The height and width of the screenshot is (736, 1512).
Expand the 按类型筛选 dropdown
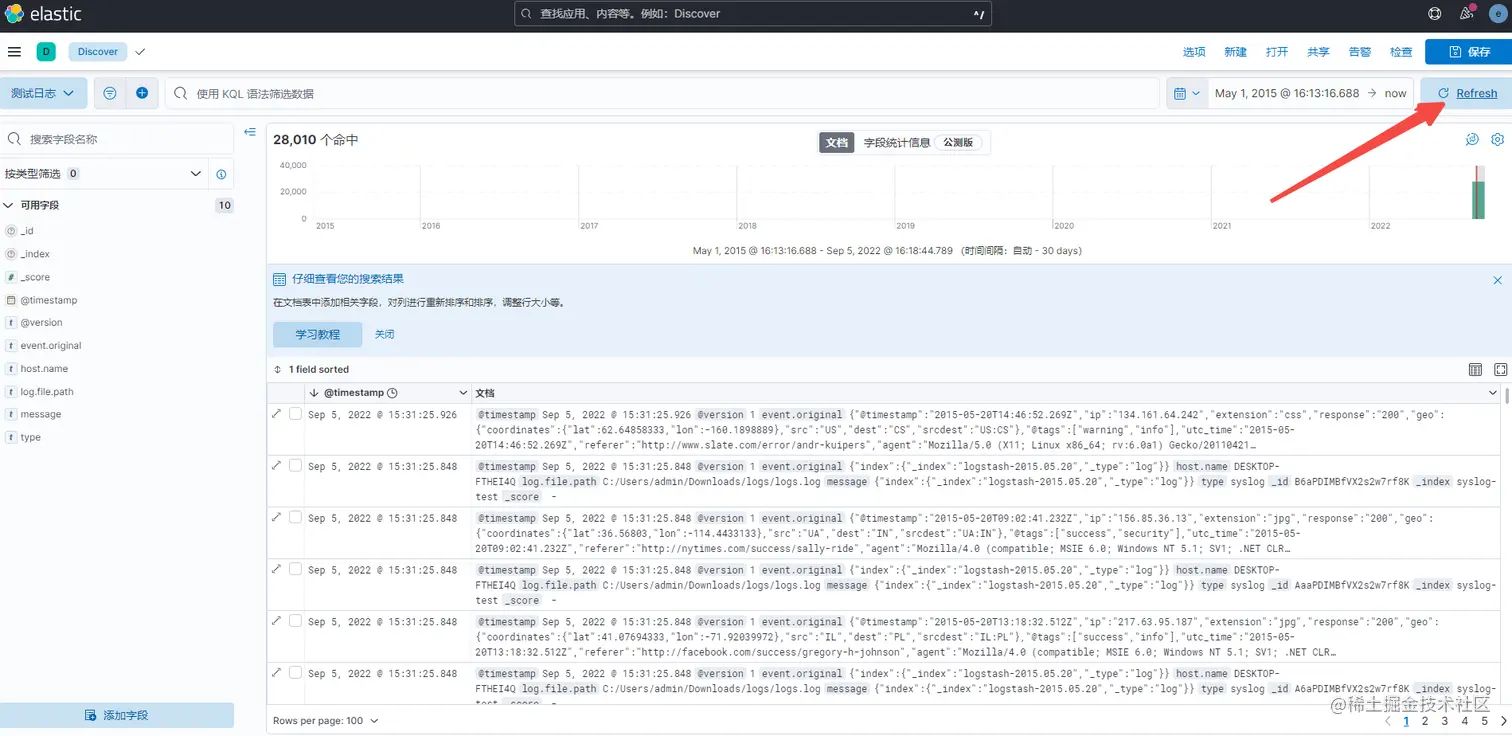(x=103, y=174)
